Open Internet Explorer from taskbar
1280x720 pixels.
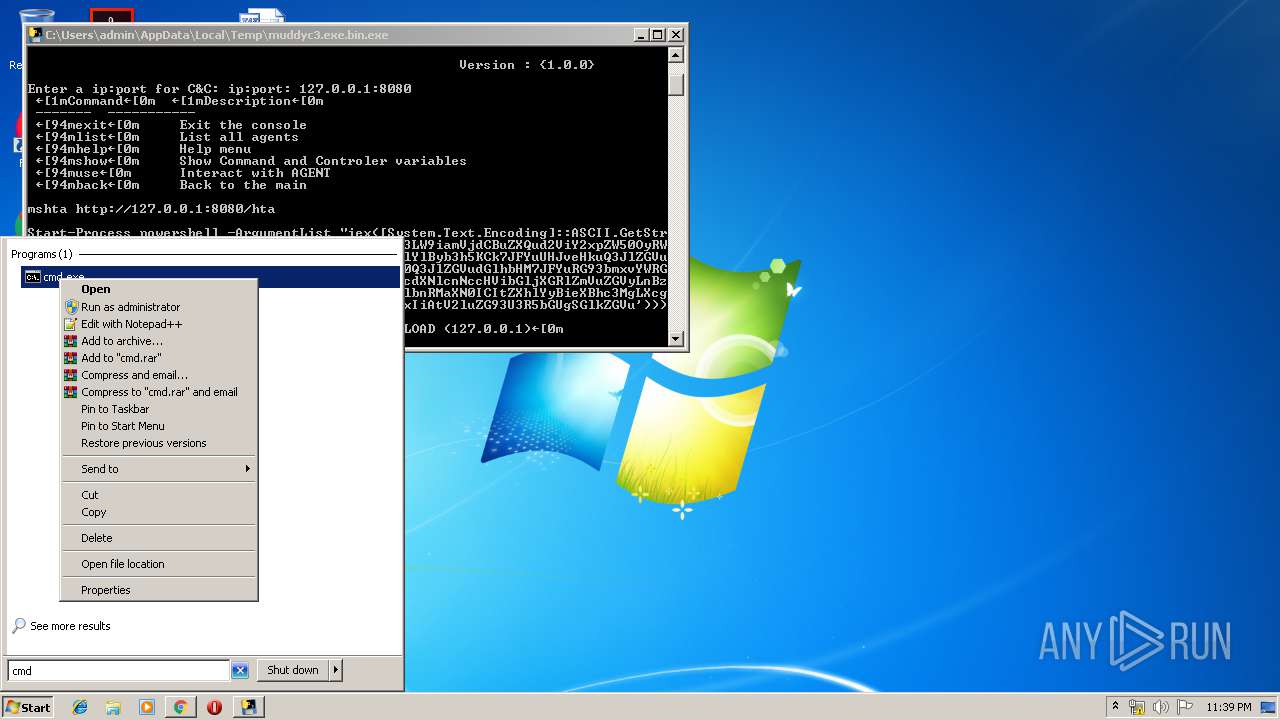coord(80,707)
